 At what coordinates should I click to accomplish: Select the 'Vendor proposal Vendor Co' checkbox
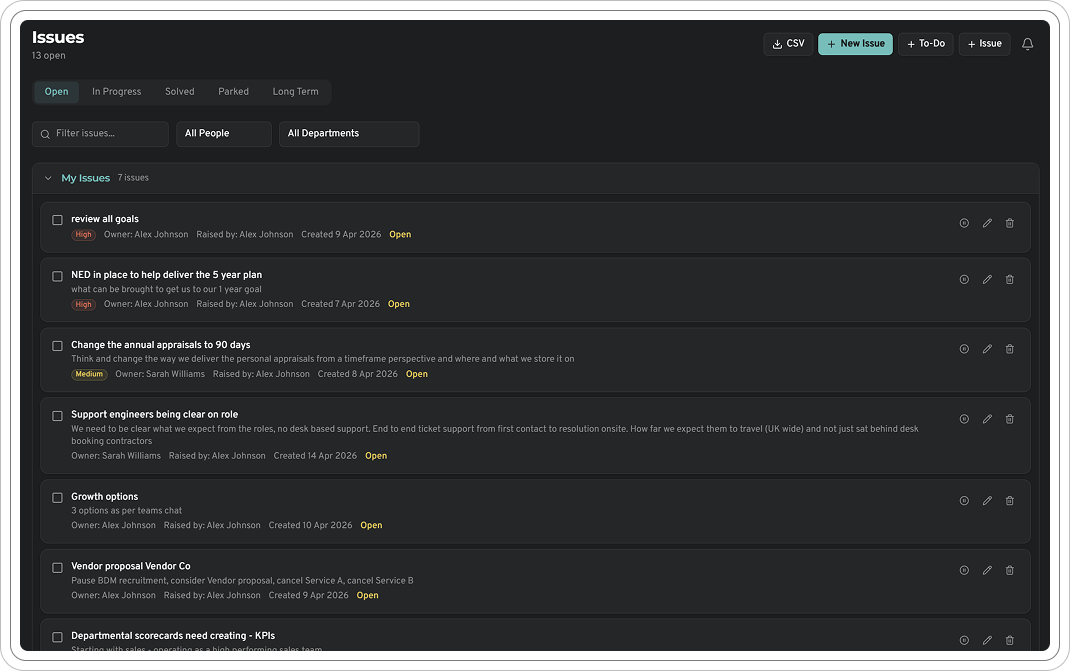click(x=57, y=566)
